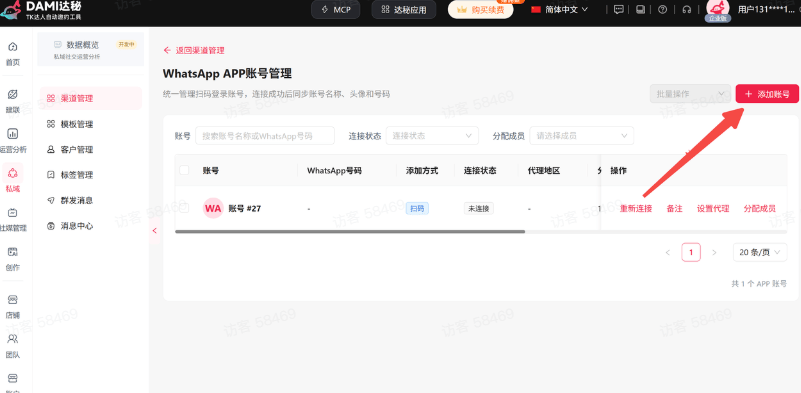
Task: Click 重新连接 for 账号 #27
Action: (636, 209)
